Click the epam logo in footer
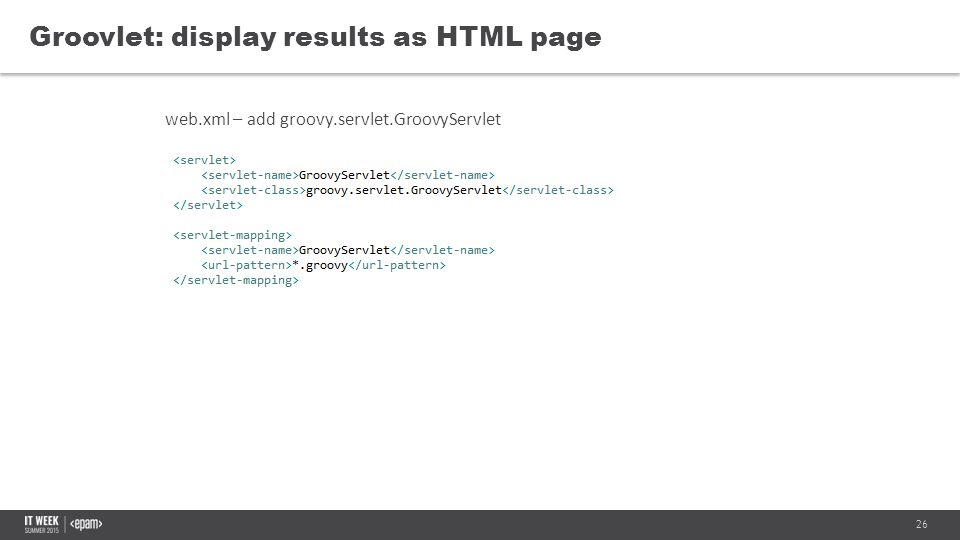This screenshot has height=540, width=960. [x=86, y=524]
